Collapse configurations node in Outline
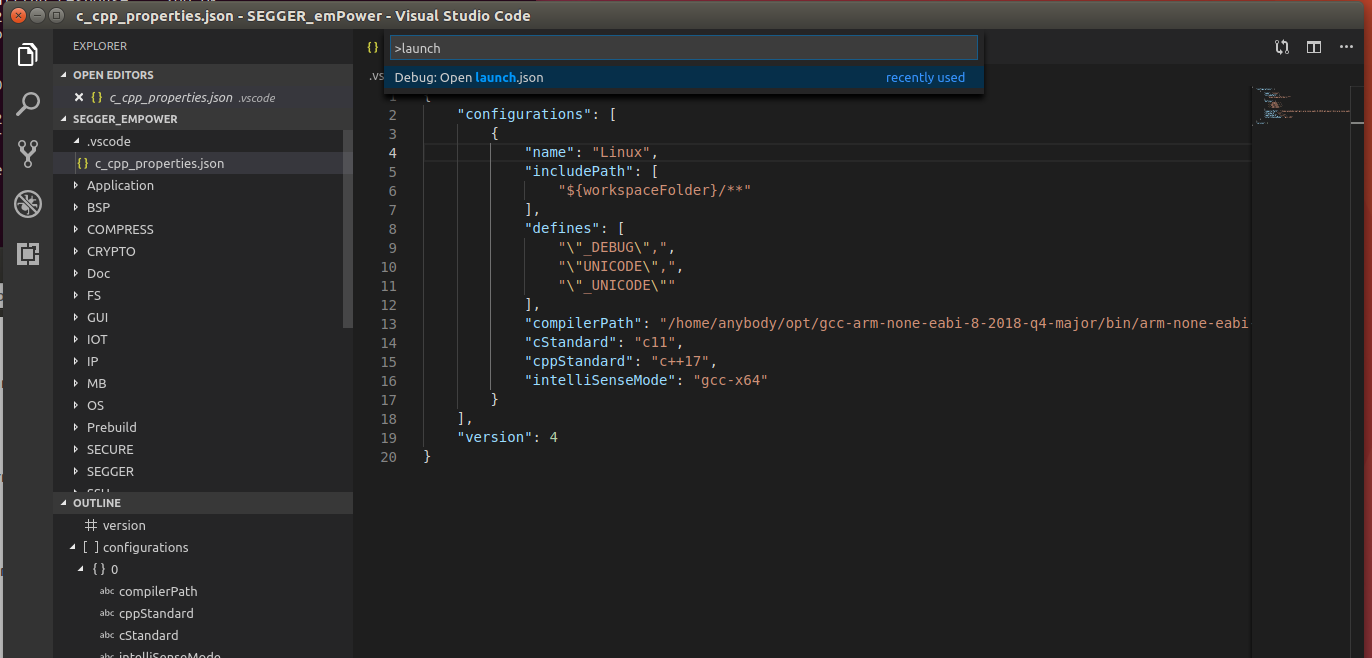The width and height of the screenshot is (1372, 658). tap(72, 547)
